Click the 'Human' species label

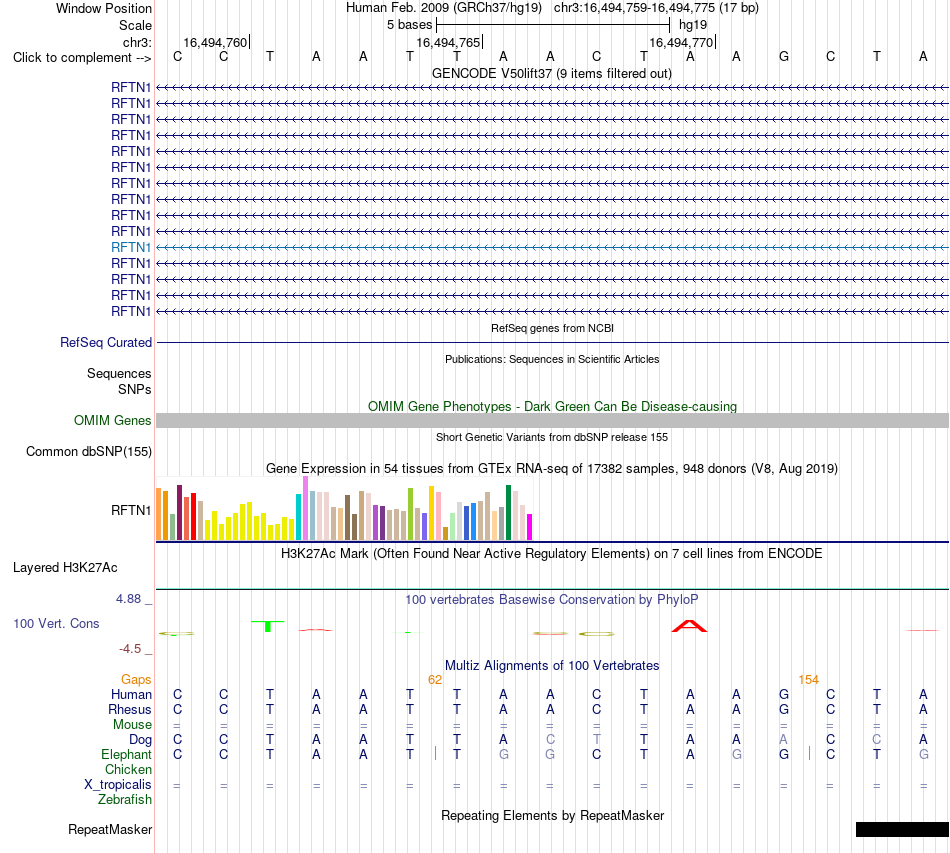click(131, 694)
